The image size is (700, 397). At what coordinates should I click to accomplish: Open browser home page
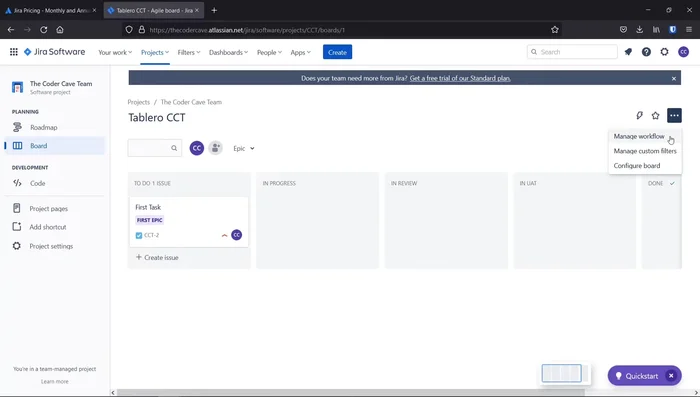point(60,30)
